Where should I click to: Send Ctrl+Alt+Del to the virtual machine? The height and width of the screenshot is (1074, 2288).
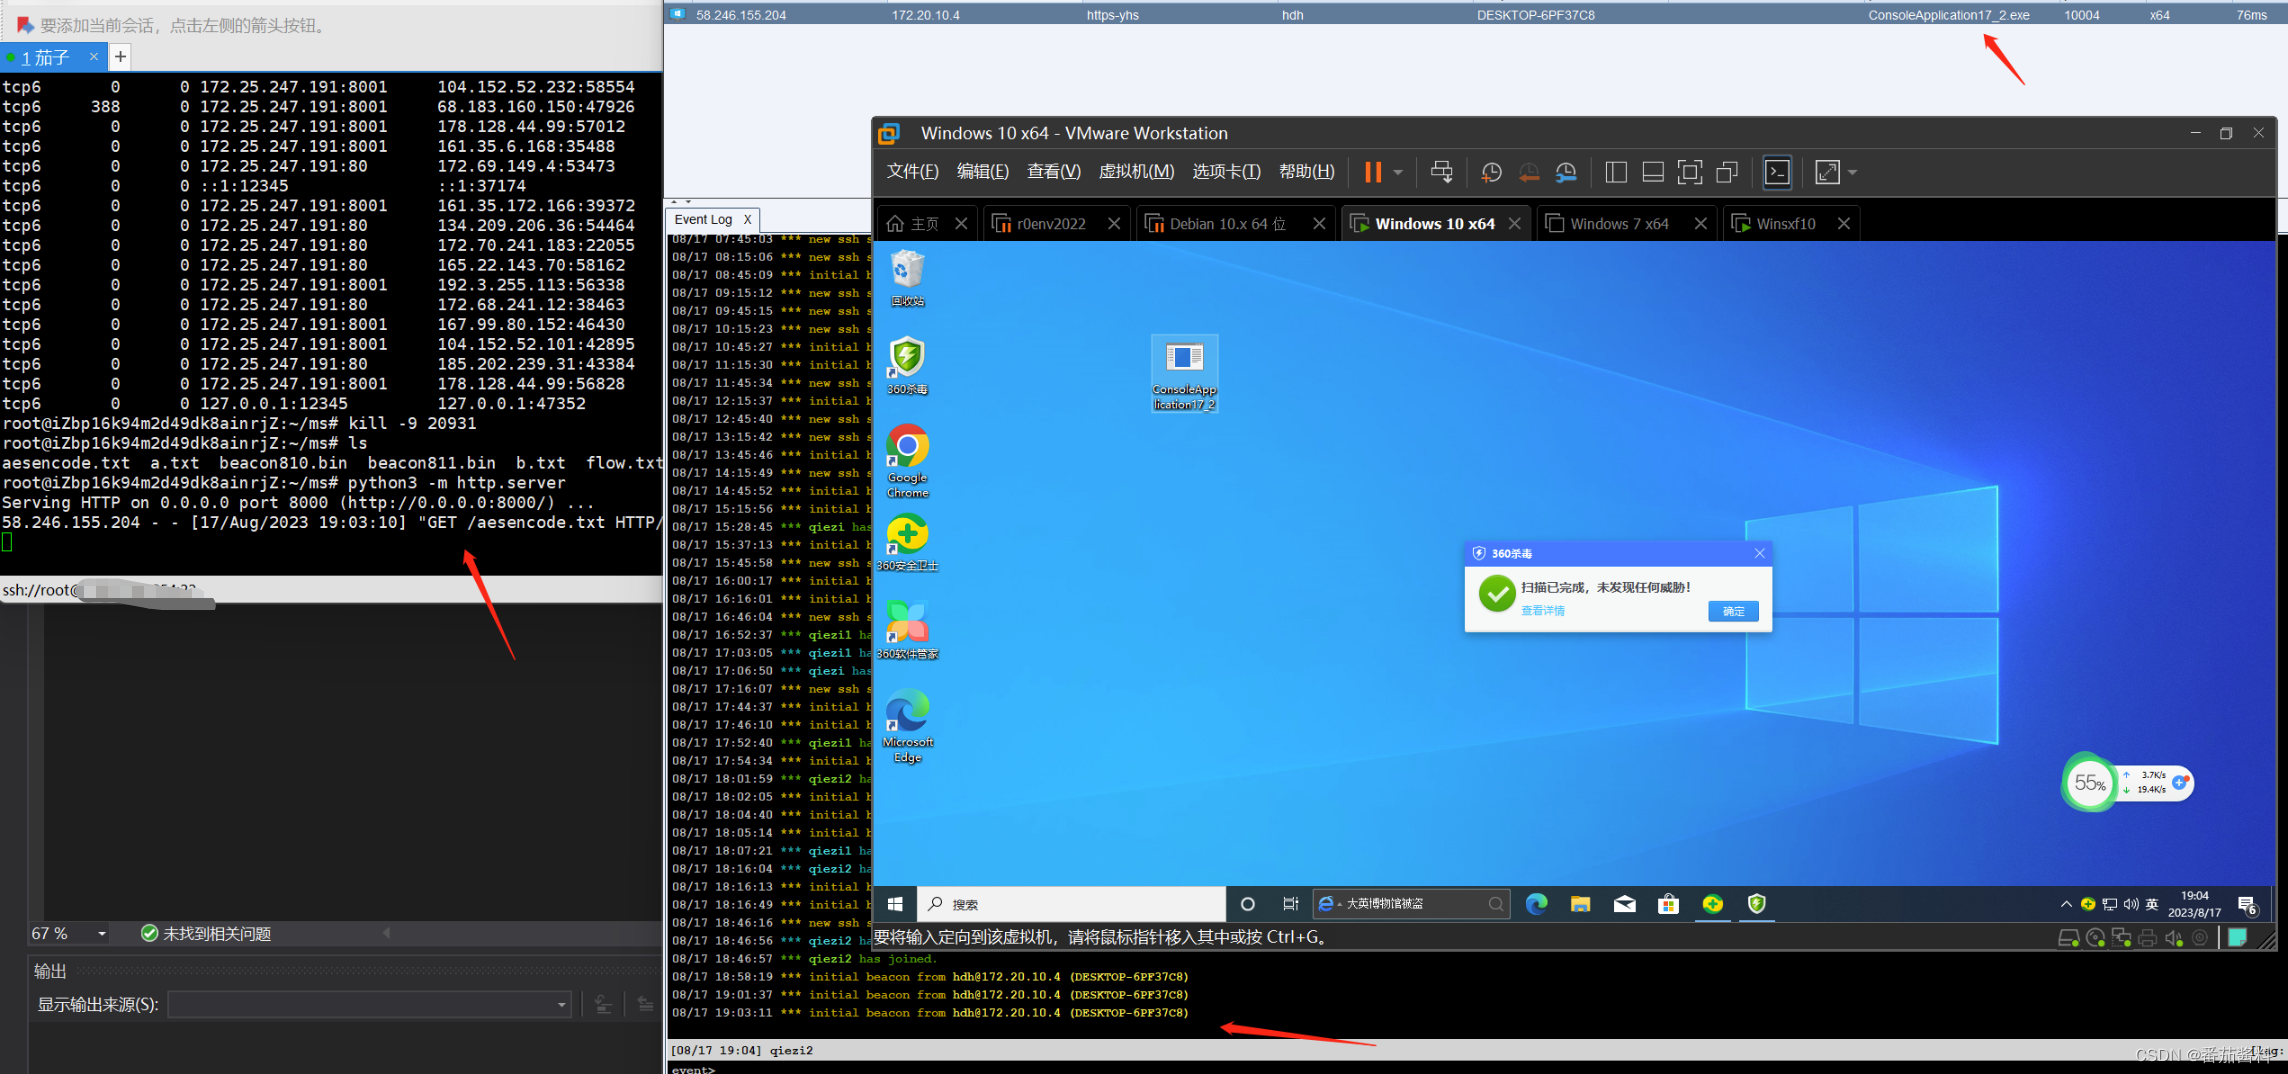pos(1441,172)
